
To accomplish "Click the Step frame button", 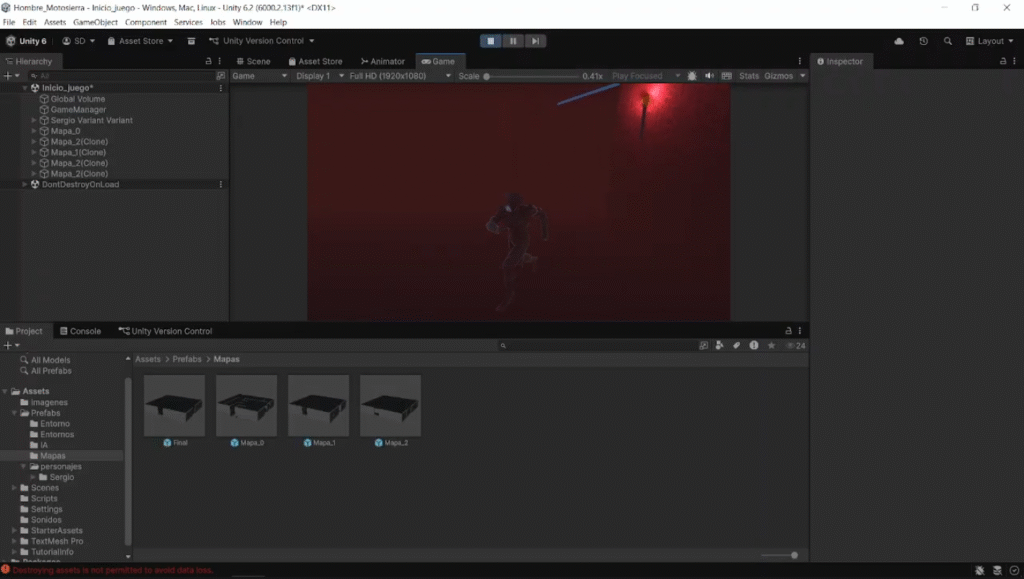I will click(536, 41).
